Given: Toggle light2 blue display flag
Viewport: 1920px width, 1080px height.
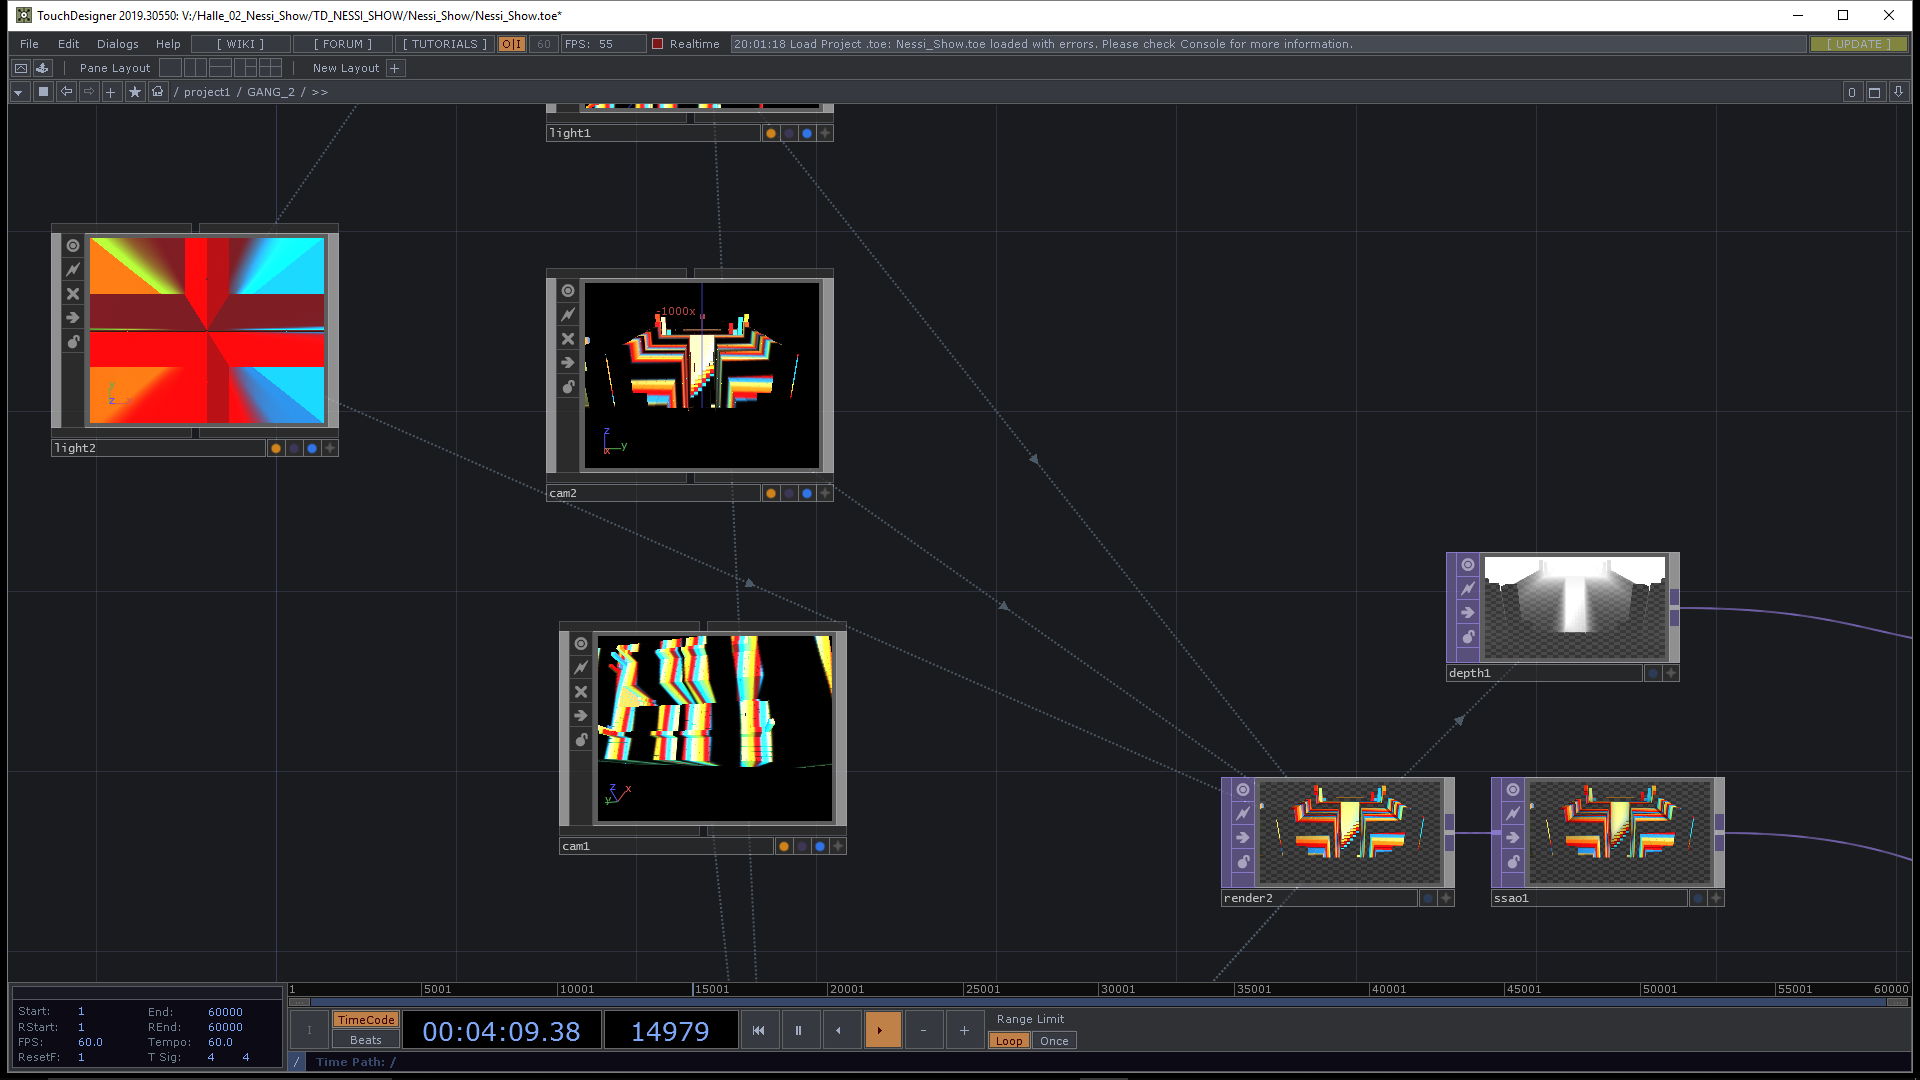Looking at the screenshot, I should [x=312, y=448].
